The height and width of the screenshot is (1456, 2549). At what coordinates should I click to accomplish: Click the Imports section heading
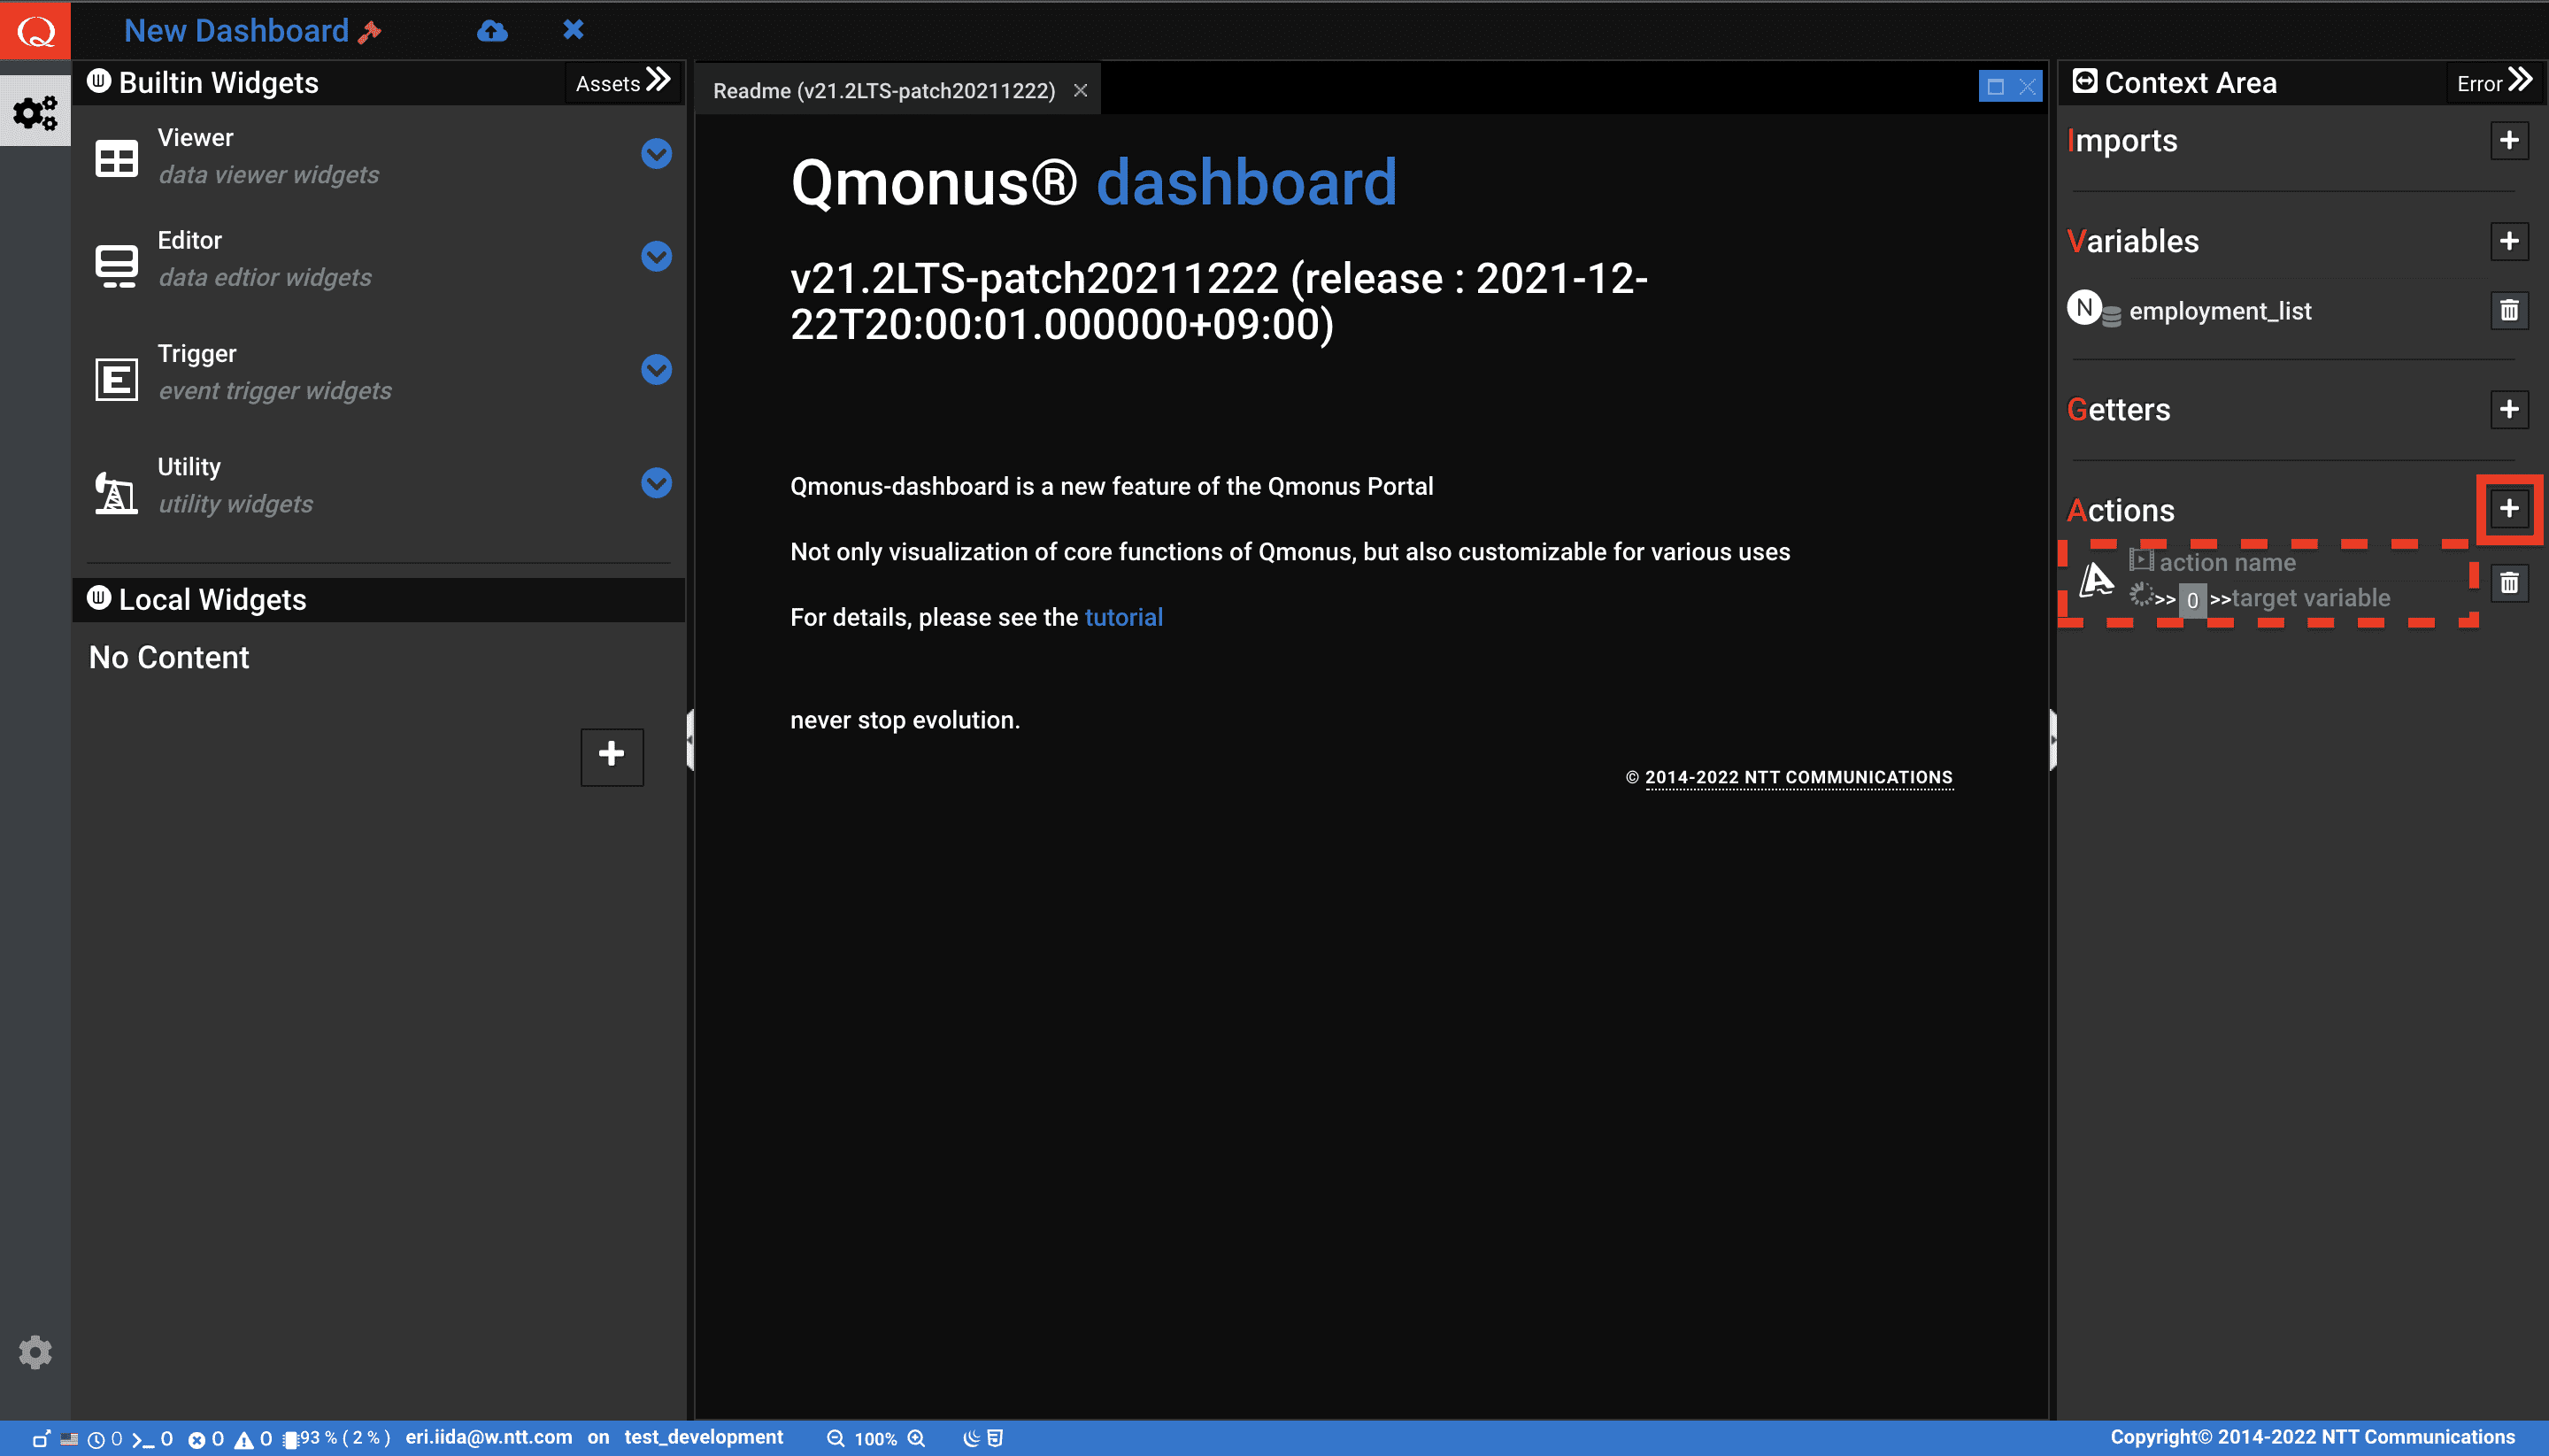click(x=2122, y=141)
